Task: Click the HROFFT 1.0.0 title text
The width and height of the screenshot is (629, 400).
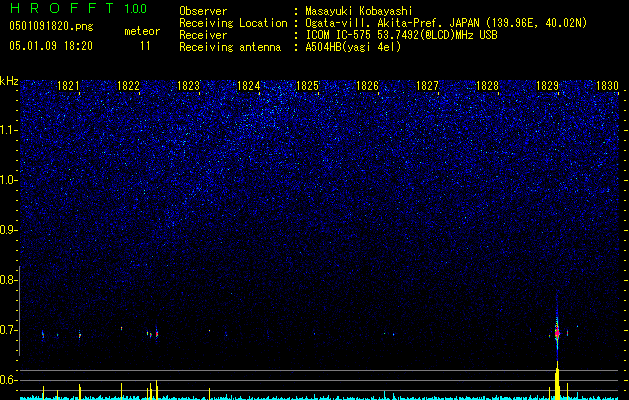Action: (x=78, y=8)
